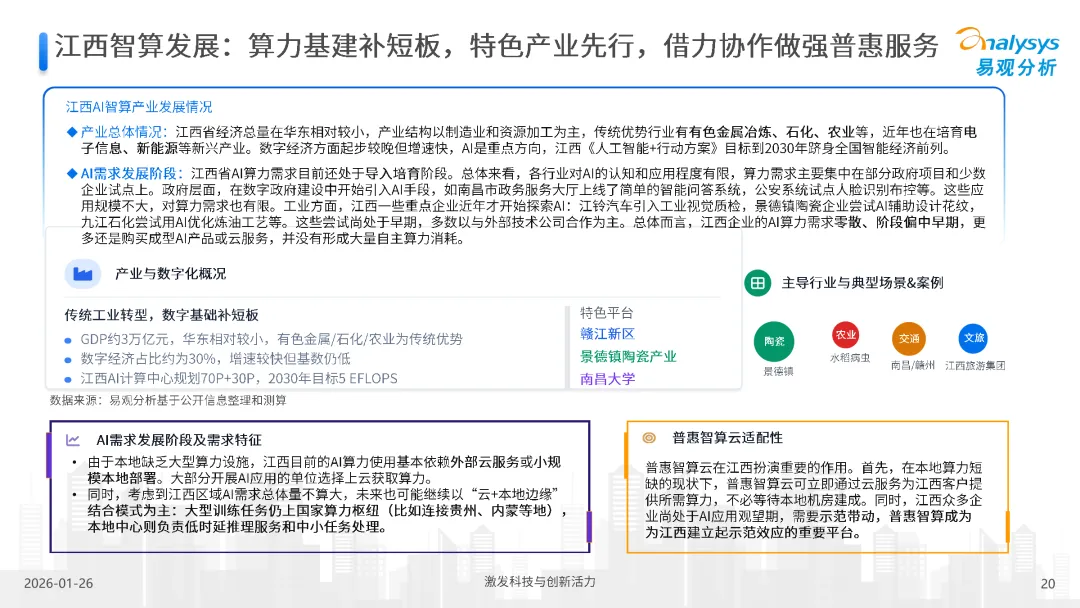1080x608 pixels.
Task: Click the 产业总体情况 label
Action: point(123,132)
